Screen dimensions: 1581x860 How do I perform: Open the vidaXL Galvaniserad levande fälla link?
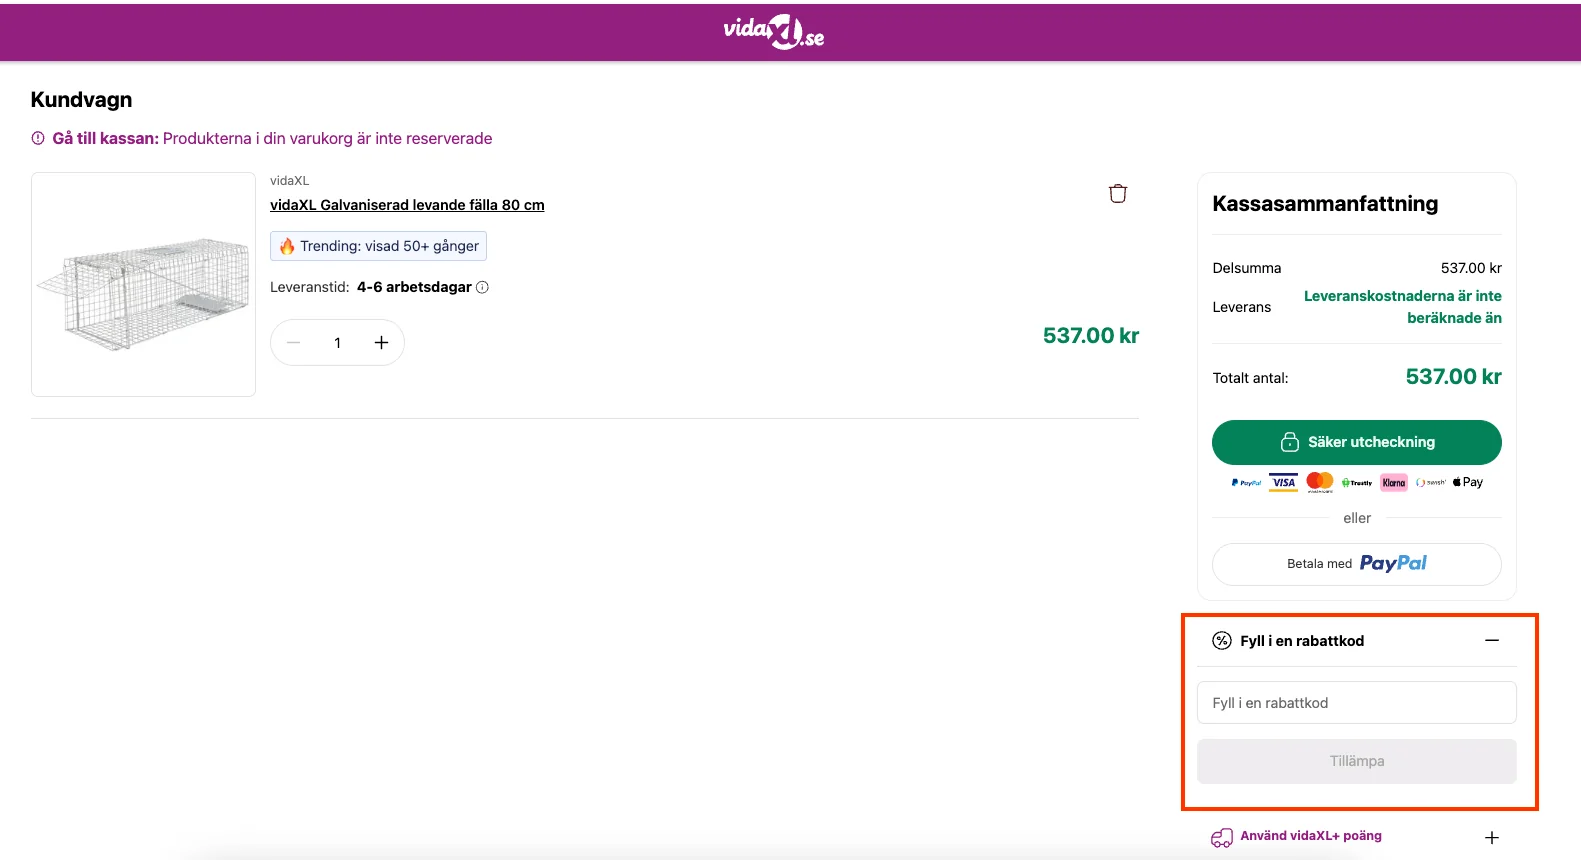pyautogui.click(x=407, y=205)
